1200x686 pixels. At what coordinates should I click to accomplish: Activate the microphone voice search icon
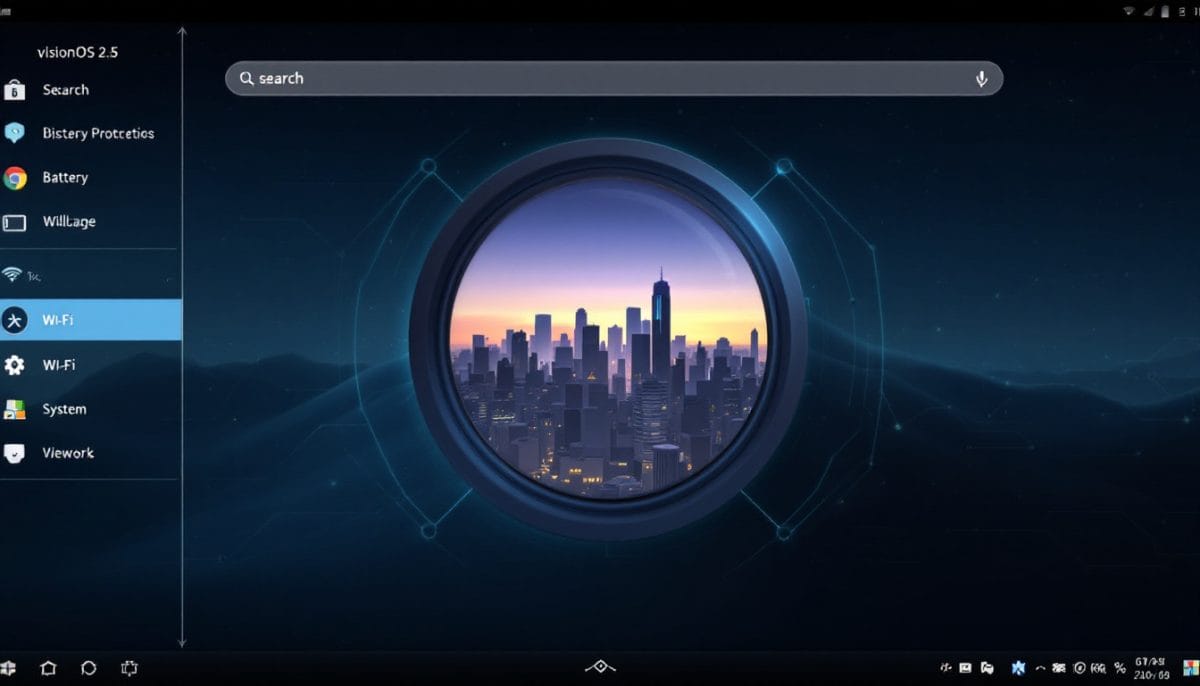pyautogui.click(x=982, y=79)
